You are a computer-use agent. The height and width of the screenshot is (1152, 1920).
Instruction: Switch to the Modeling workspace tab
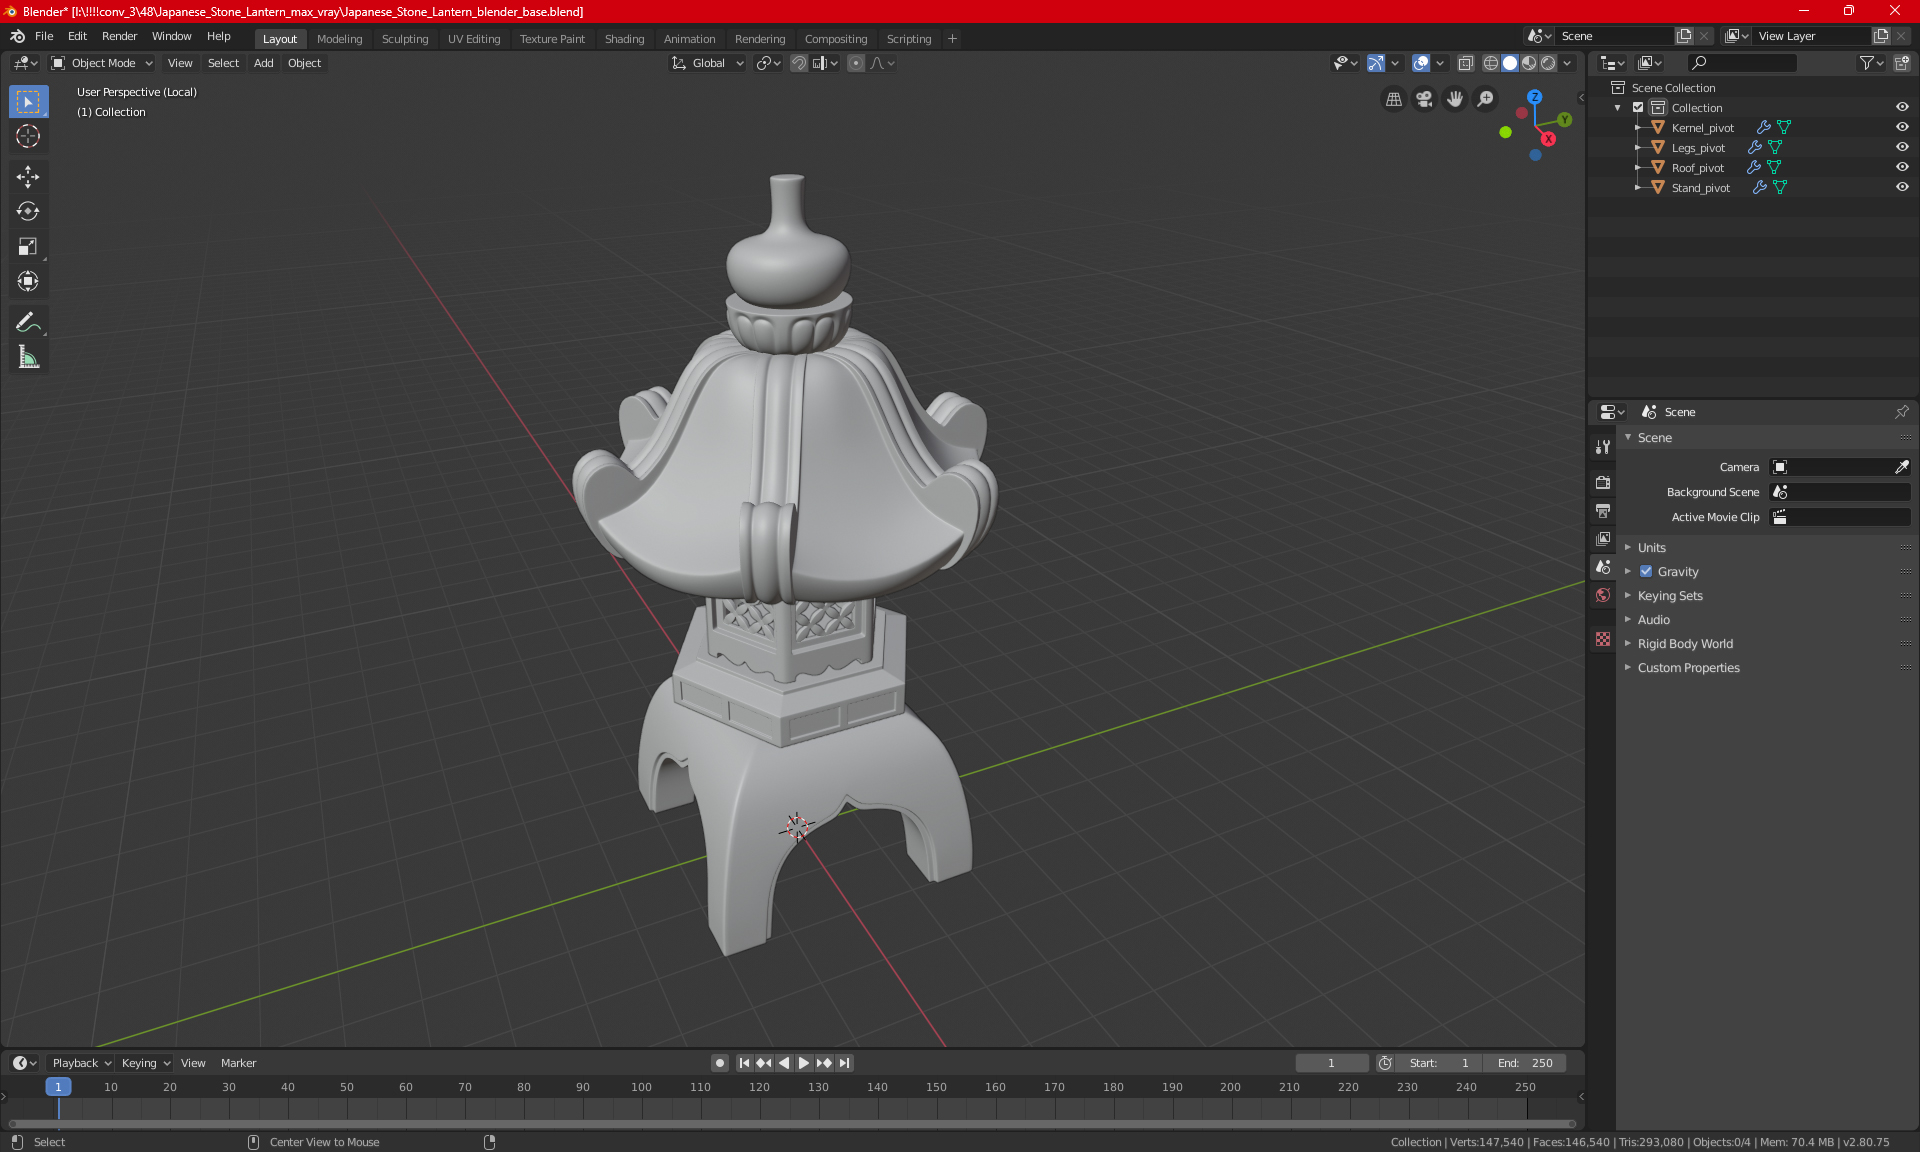339,39
